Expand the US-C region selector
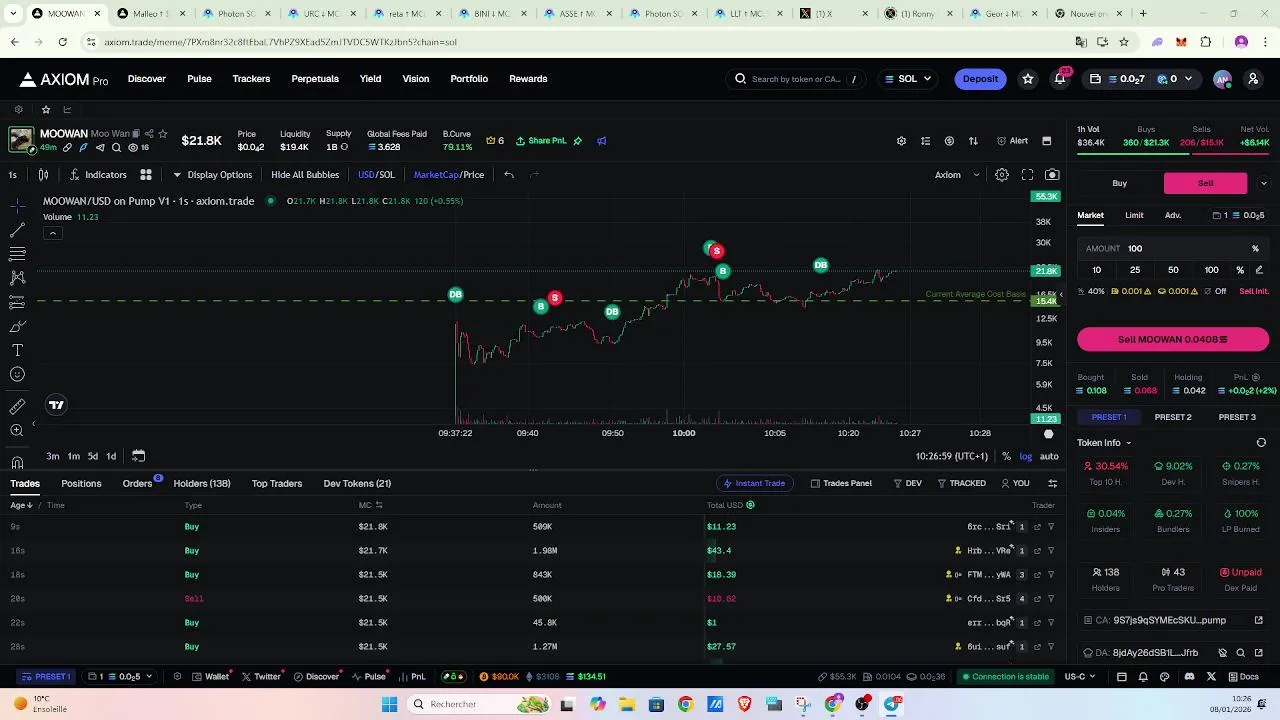The height and width of the screenshot is (720, 1280). [1080, 677]
